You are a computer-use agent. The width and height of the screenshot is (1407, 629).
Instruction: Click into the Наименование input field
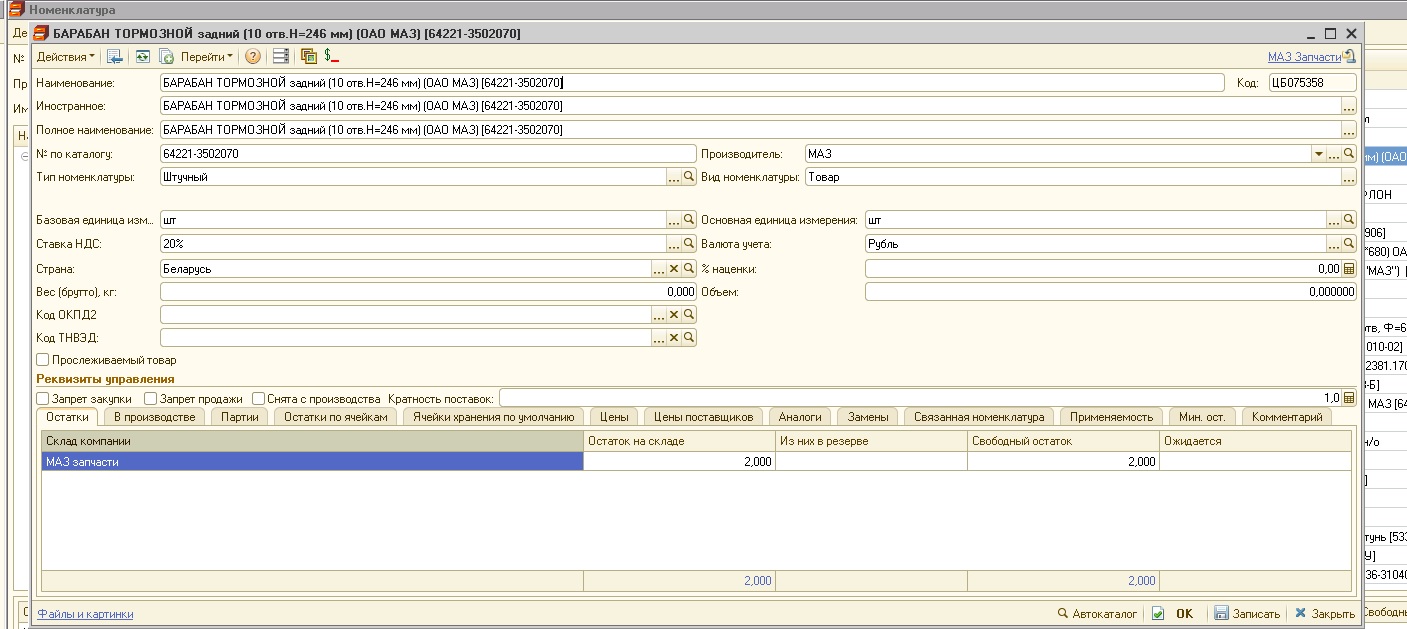[x=692, y=83]
